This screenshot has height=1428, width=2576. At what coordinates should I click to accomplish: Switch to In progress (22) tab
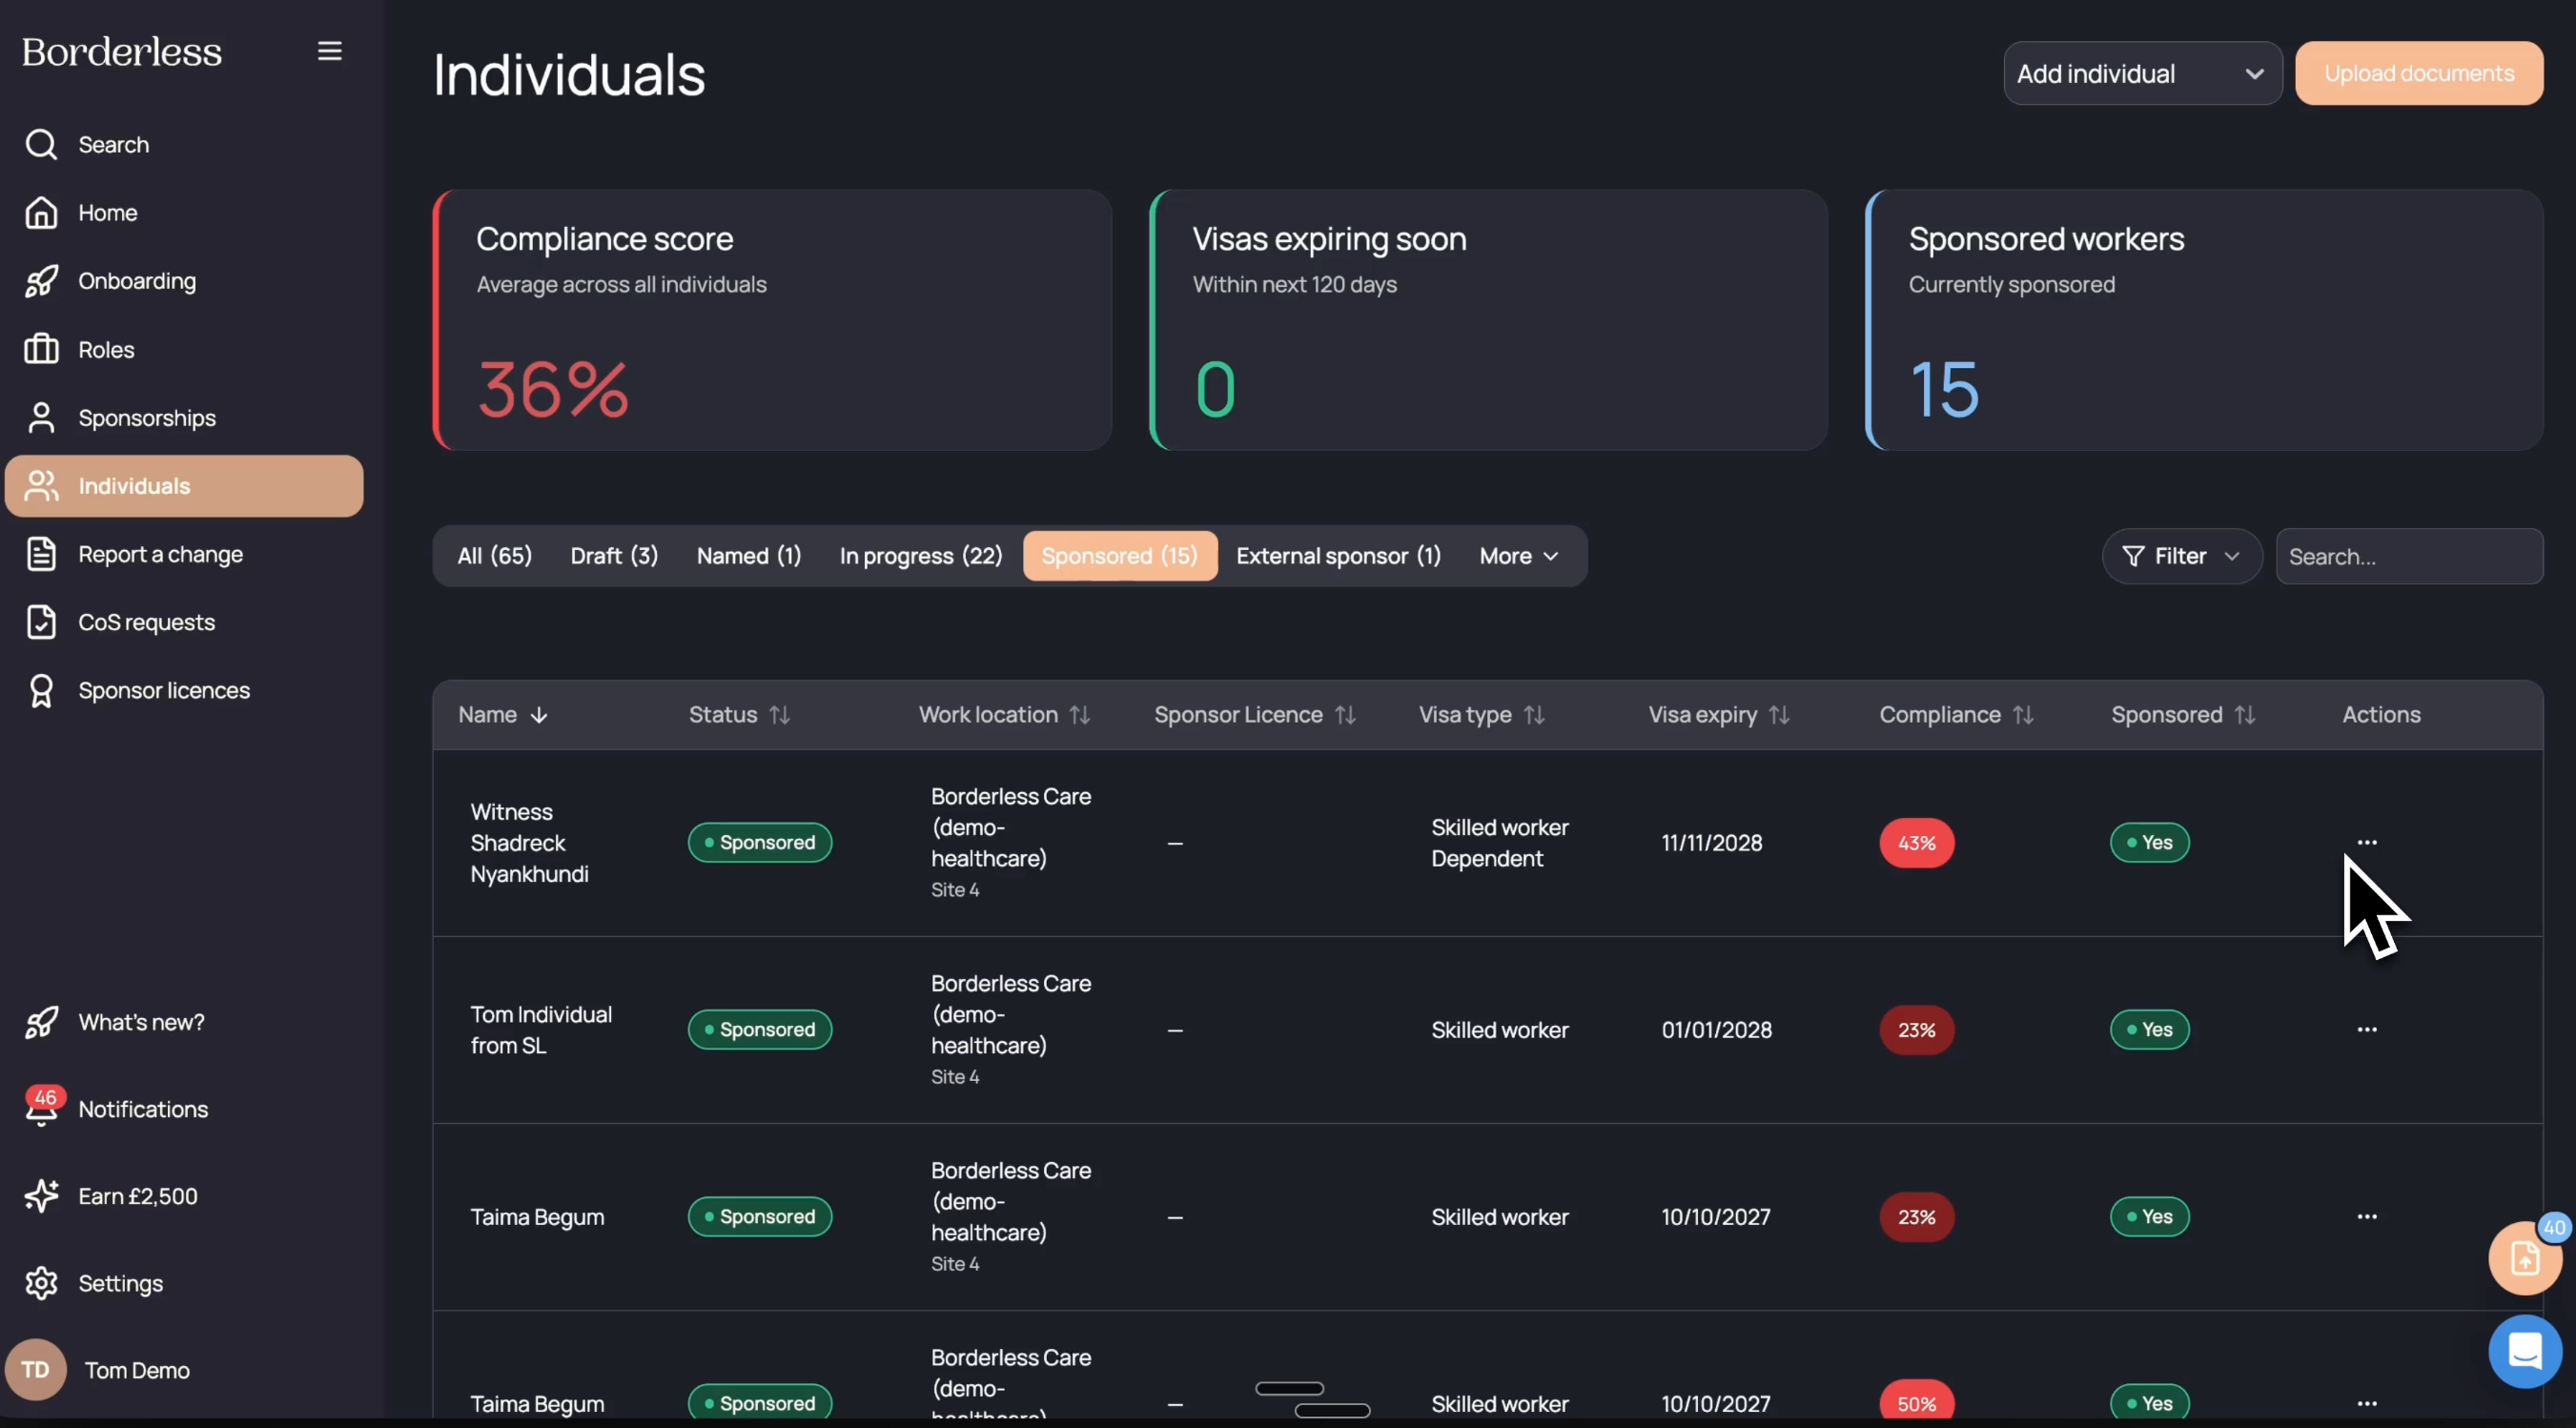click(920, 556)
